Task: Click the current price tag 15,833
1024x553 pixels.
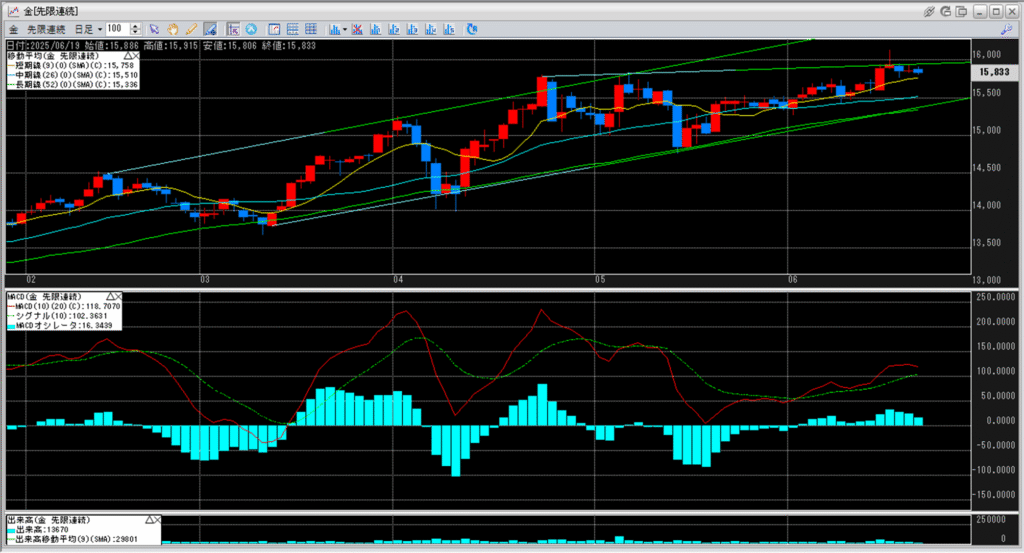Action: pyautogui.click(x=994, y=72)
